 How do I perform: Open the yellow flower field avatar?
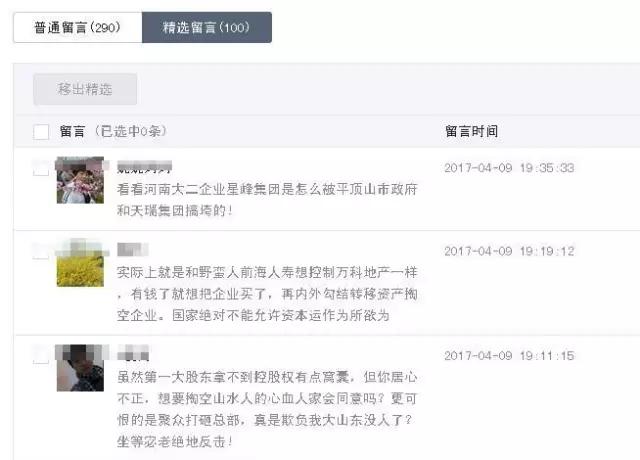click(x=80, y=262)
